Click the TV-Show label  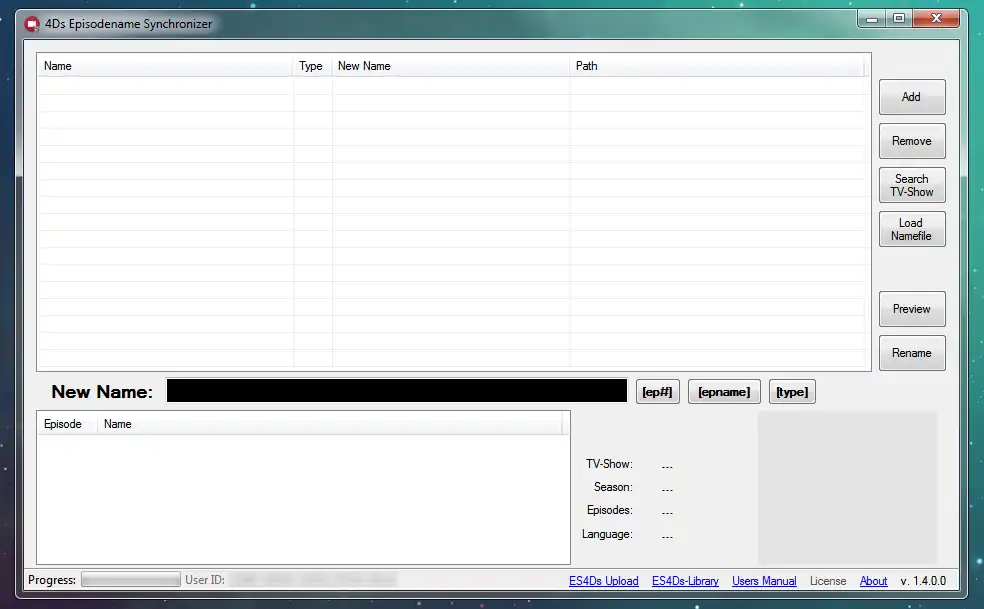(x=609, y=464)
